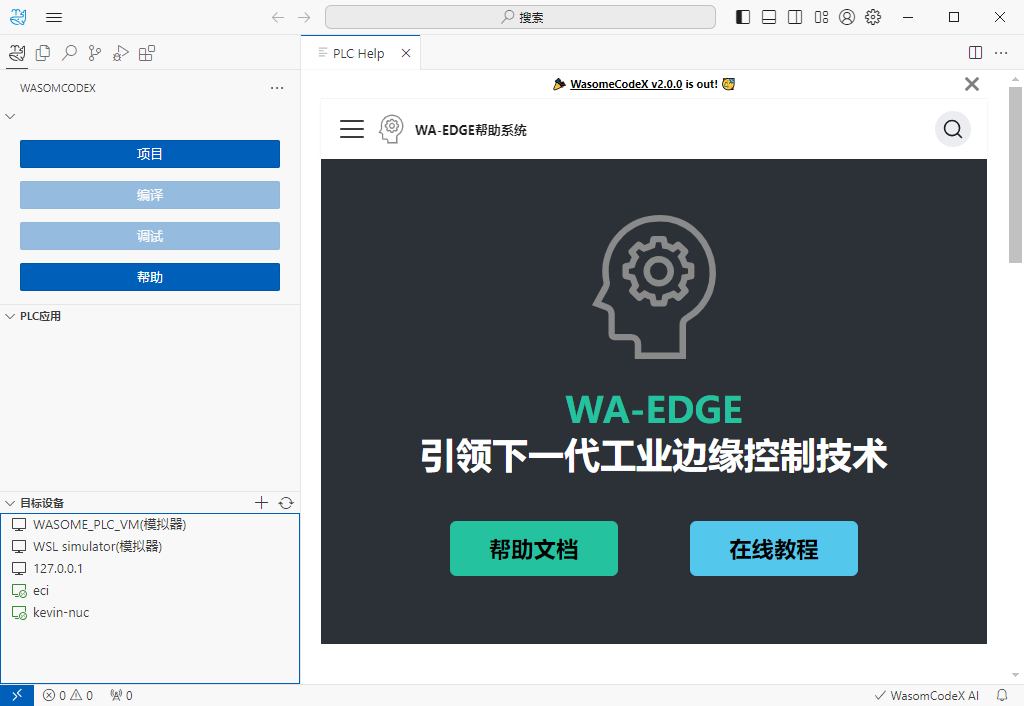Open the customize layout icon

pyautogui.click(x=821, y=18)
